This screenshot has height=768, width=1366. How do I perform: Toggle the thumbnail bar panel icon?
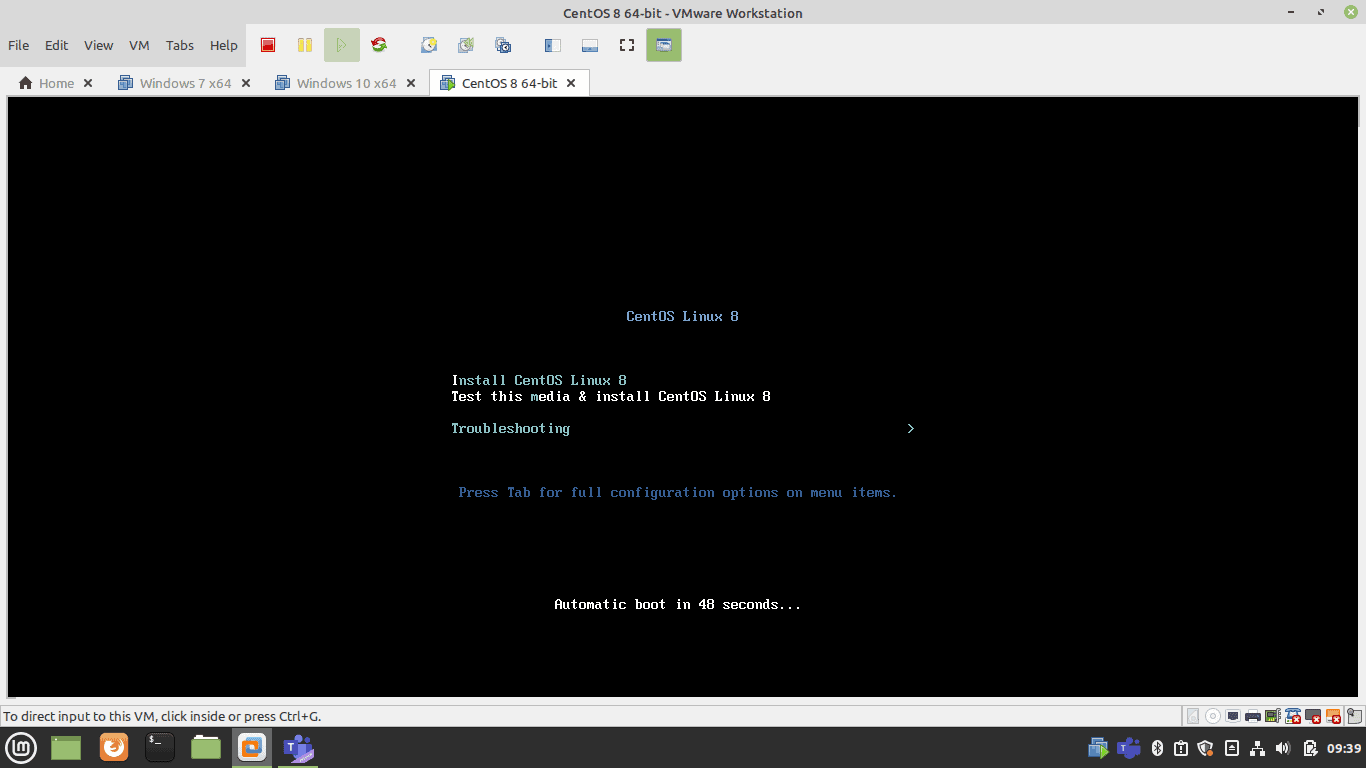590,45
